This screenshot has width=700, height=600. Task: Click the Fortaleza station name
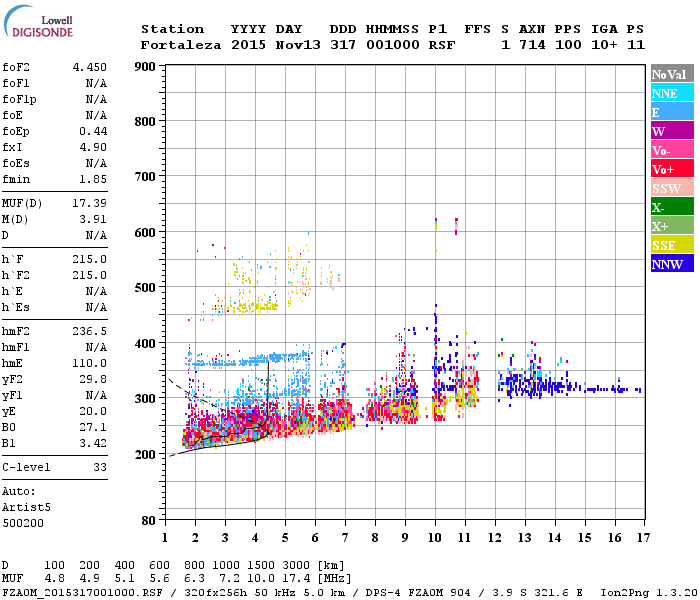[181, 45]
